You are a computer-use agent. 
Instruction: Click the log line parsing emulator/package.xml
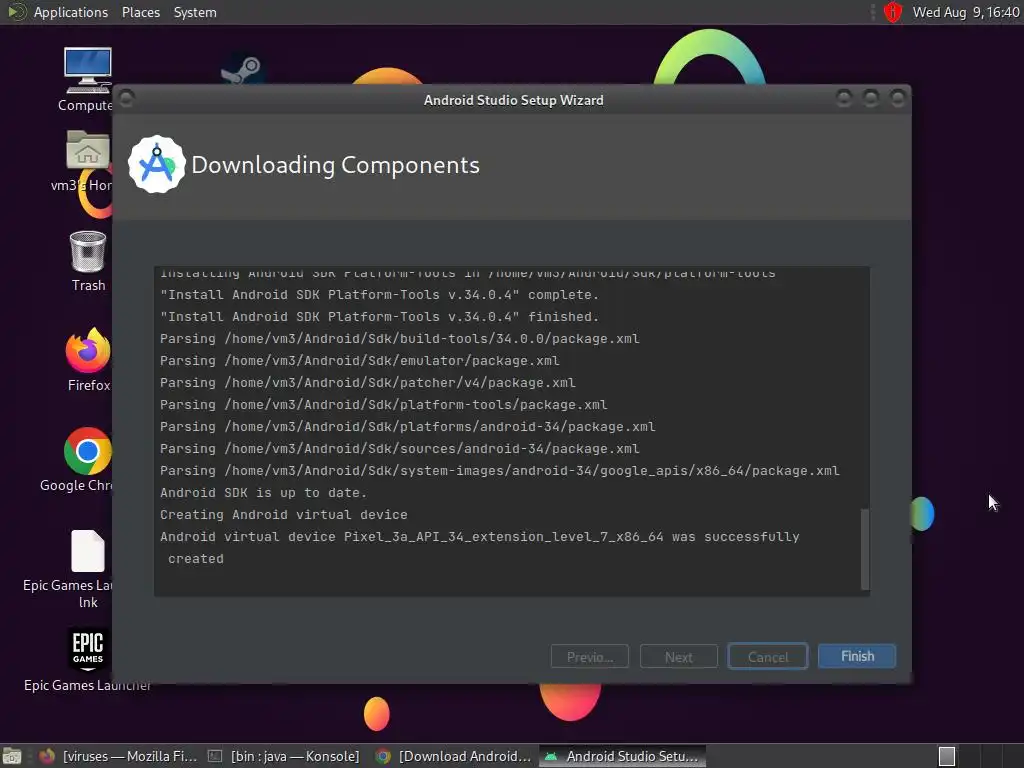coord(359,361)
